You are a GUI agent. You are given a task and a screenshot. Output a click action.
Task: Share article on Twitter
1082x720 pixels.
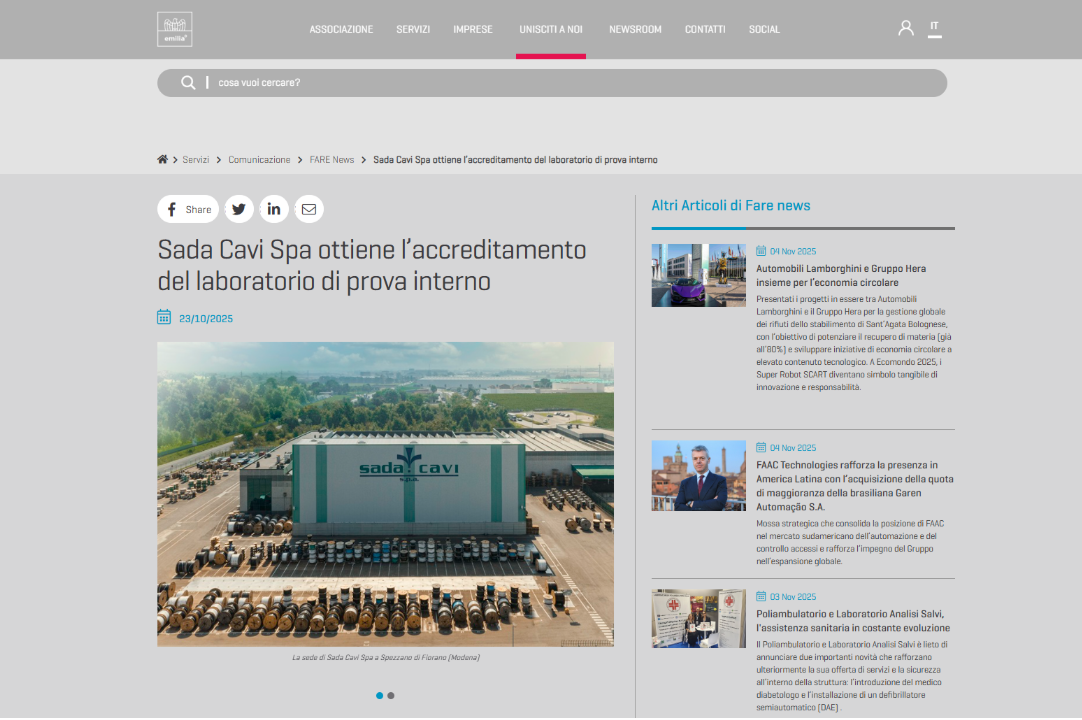tap(239, 209)
